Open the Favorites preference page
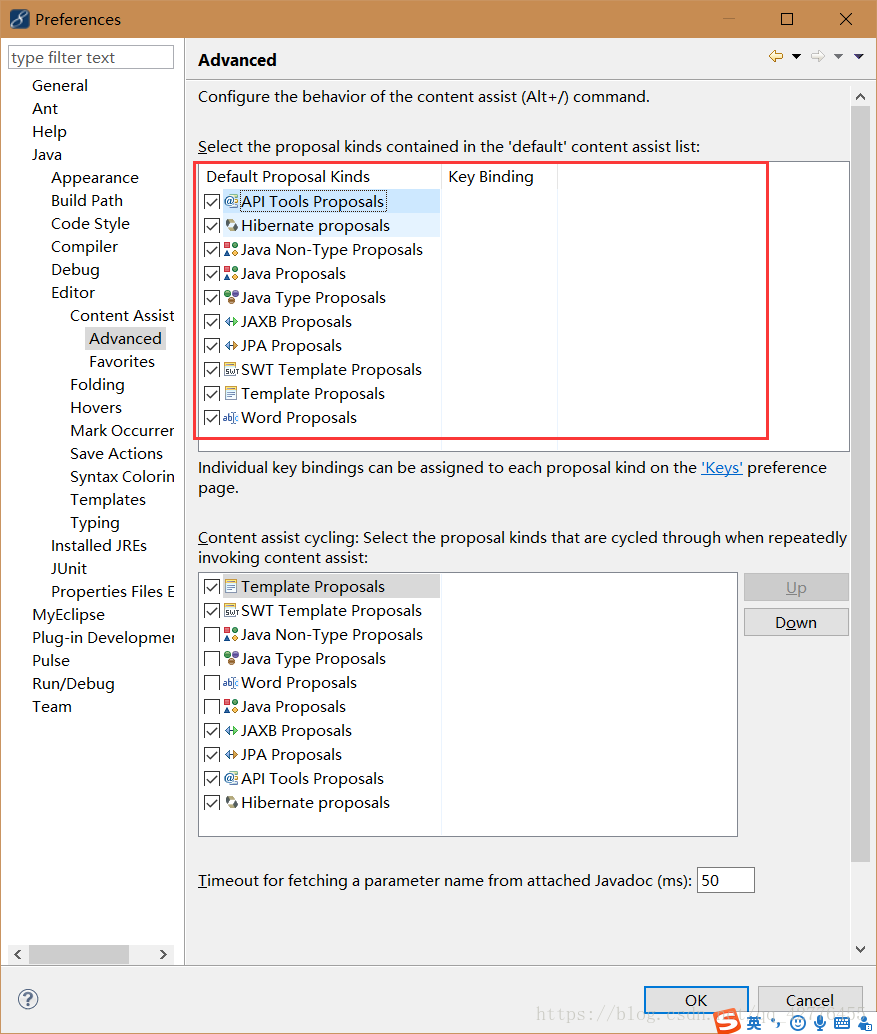Viewport: 877px width, 1034px height. click(122, 362)
